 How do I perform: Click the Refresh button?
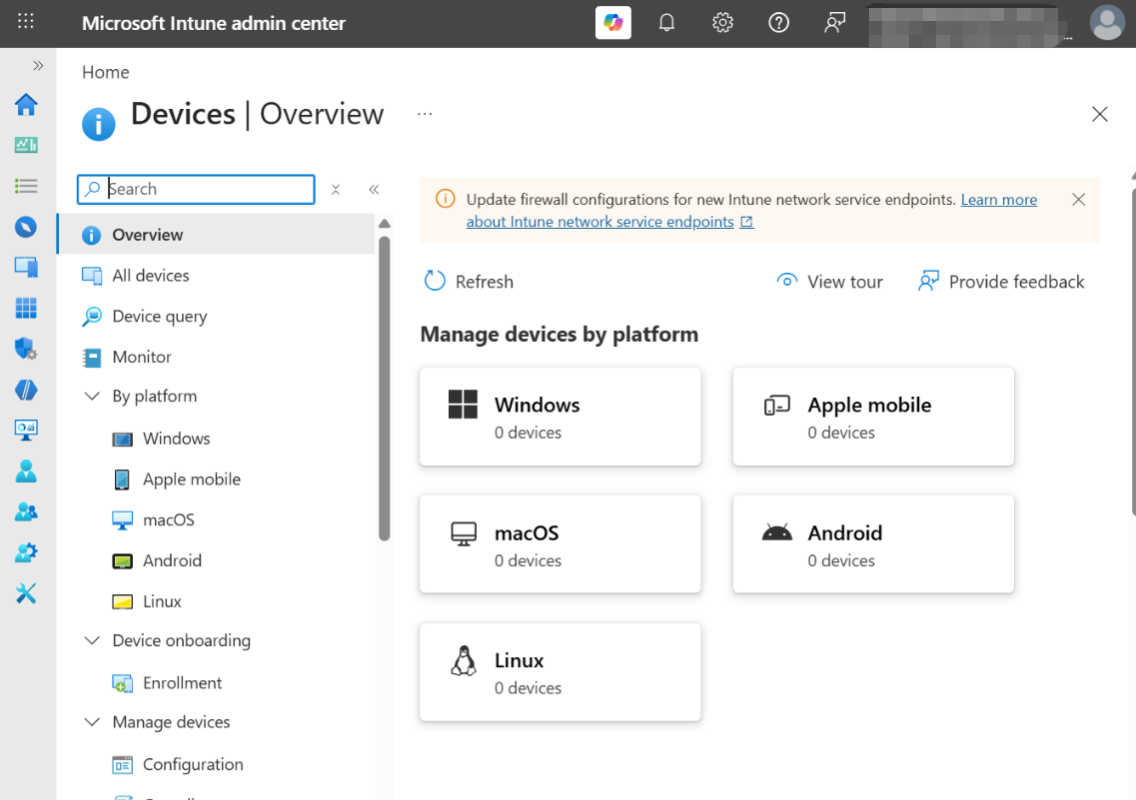469,281
